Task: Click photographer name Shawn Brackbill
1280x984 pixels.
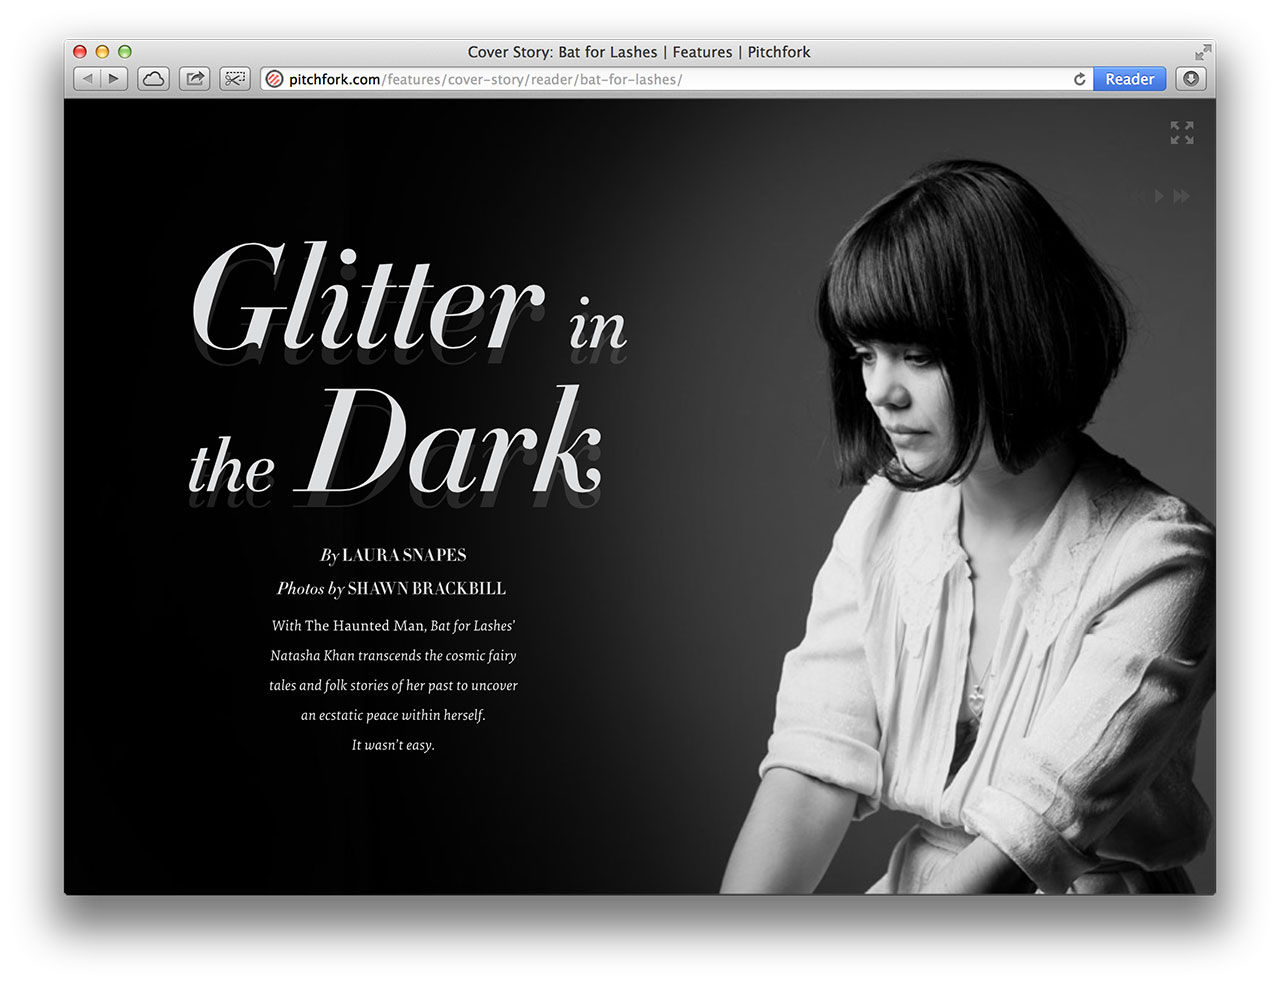Action: pyautogui.click(x=426, y=589)
